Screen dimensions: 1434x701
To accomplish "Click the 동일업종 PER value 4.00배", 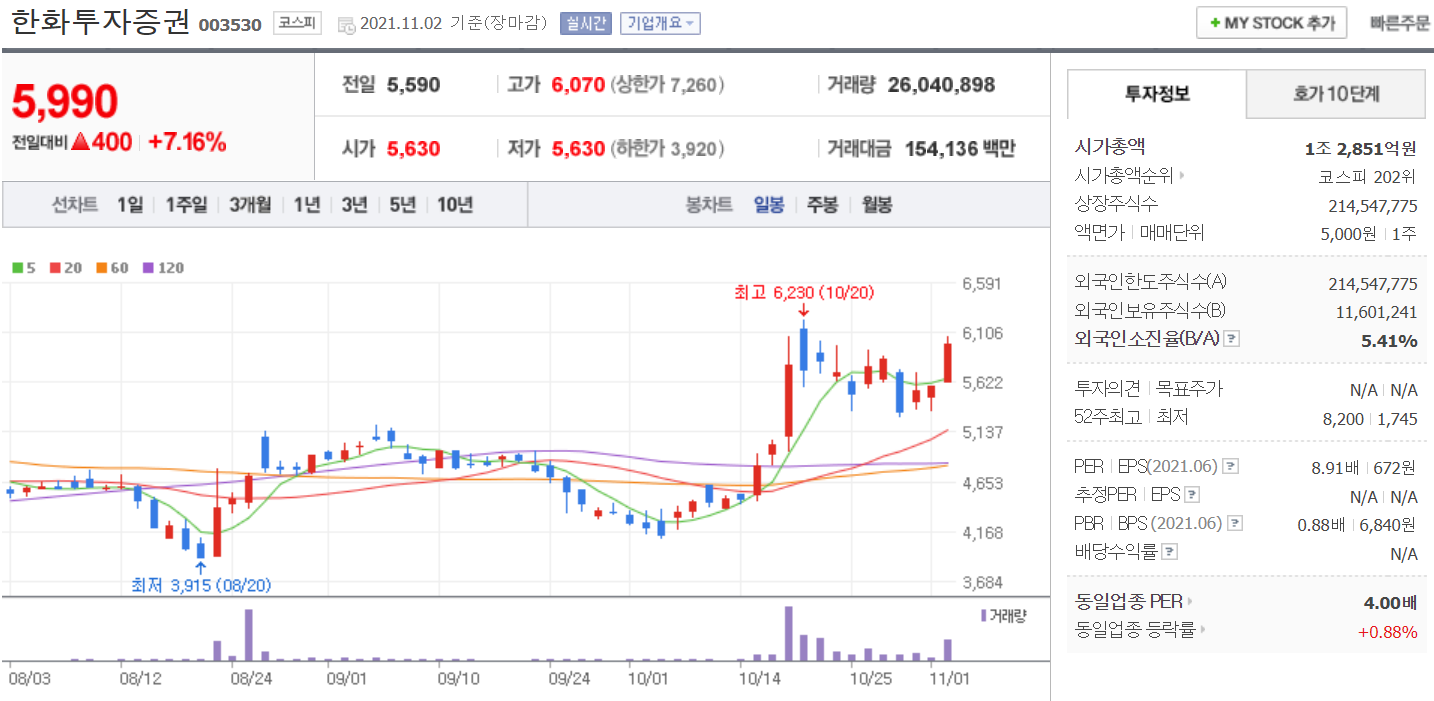I will 1390,603.
